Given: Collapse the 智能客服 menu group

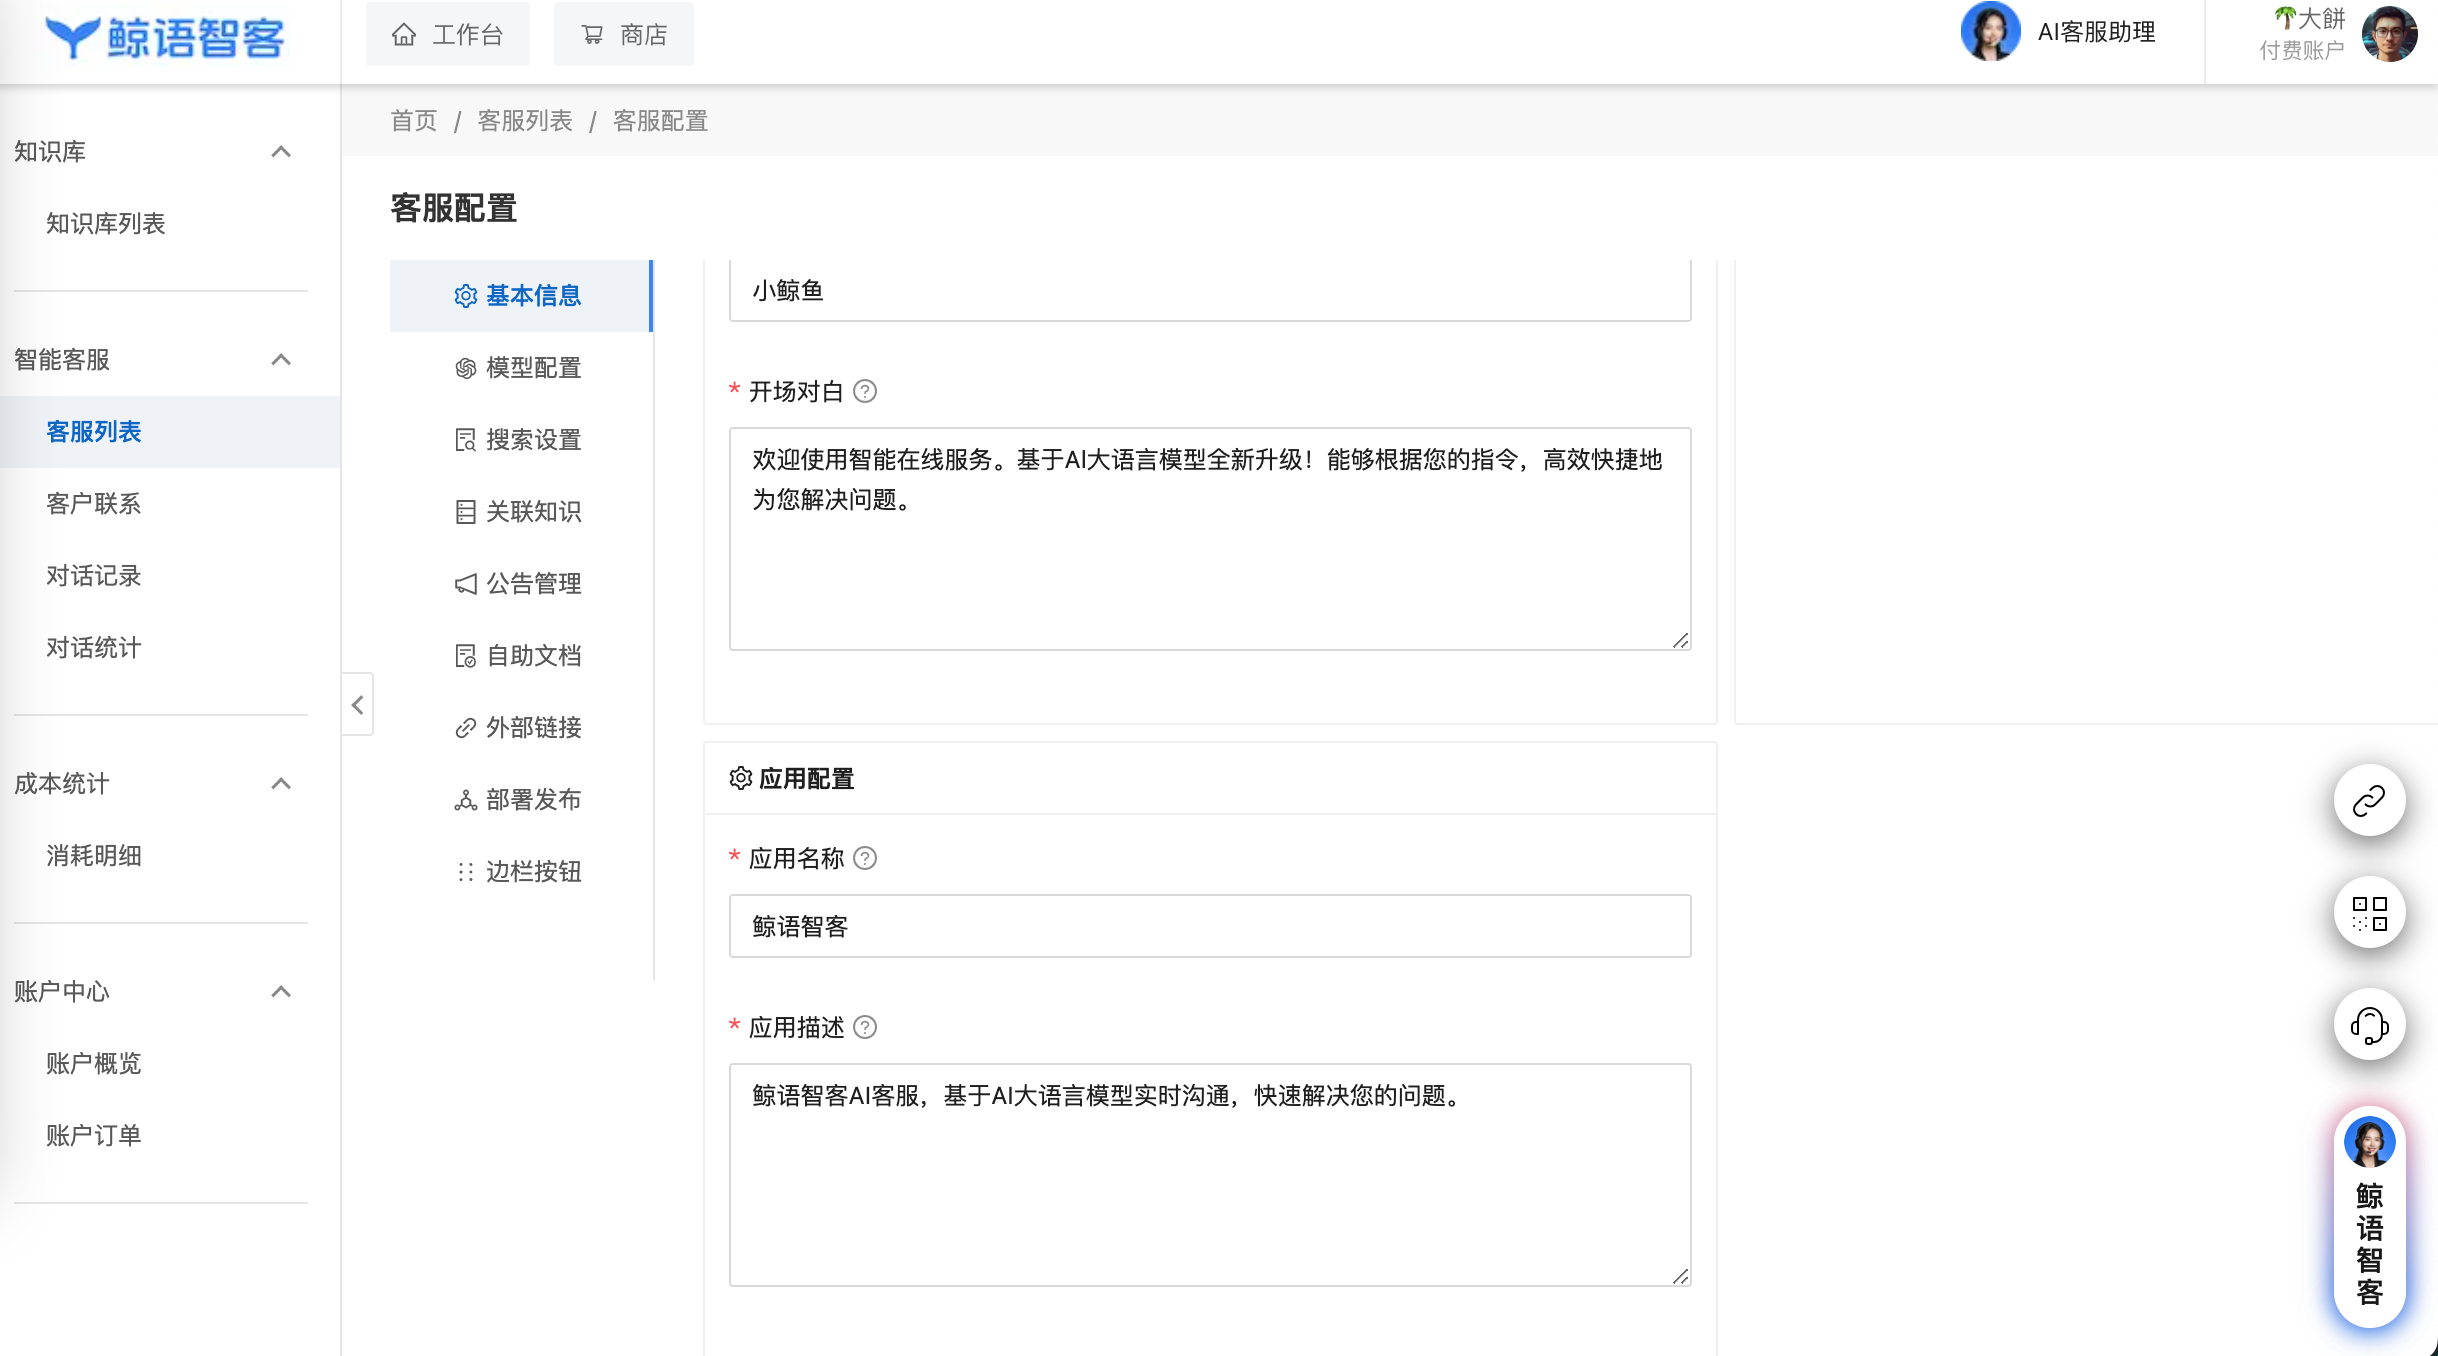Looking at the screenshot, I should point(281,360).
